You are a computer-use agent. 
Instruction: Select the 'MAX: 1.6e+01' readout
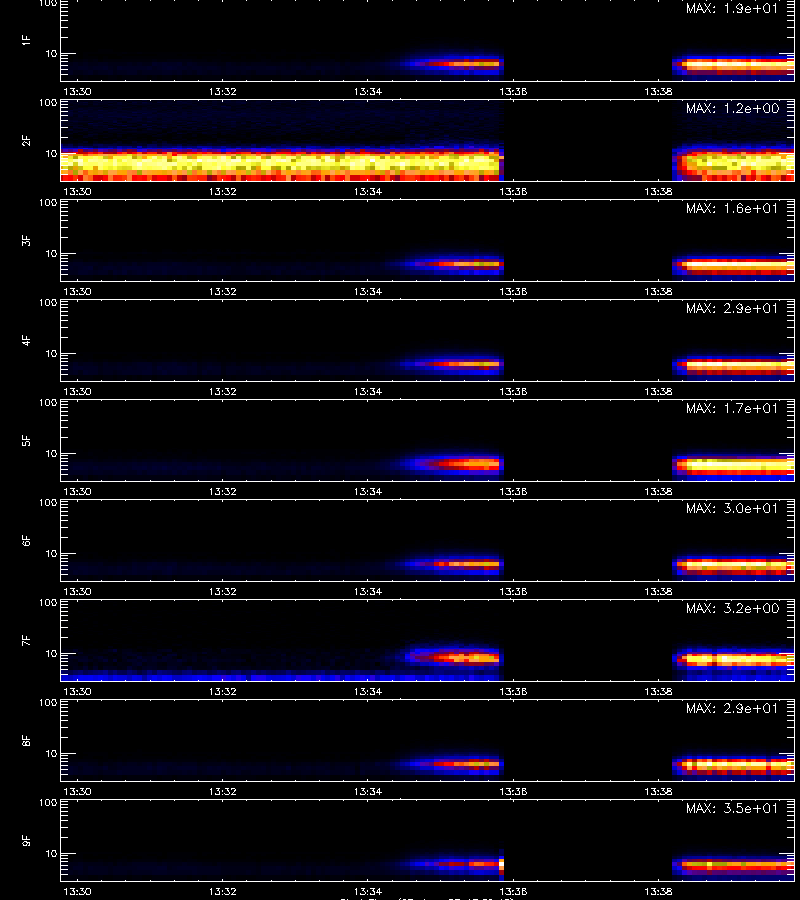pos(732,208)
